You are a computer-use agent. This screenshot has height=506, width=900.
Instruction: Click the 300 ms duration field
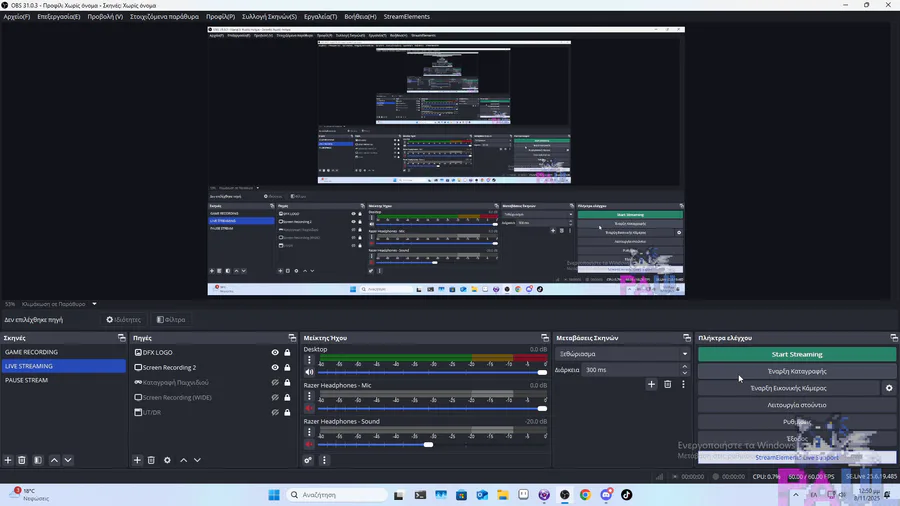tap(631, 370)
